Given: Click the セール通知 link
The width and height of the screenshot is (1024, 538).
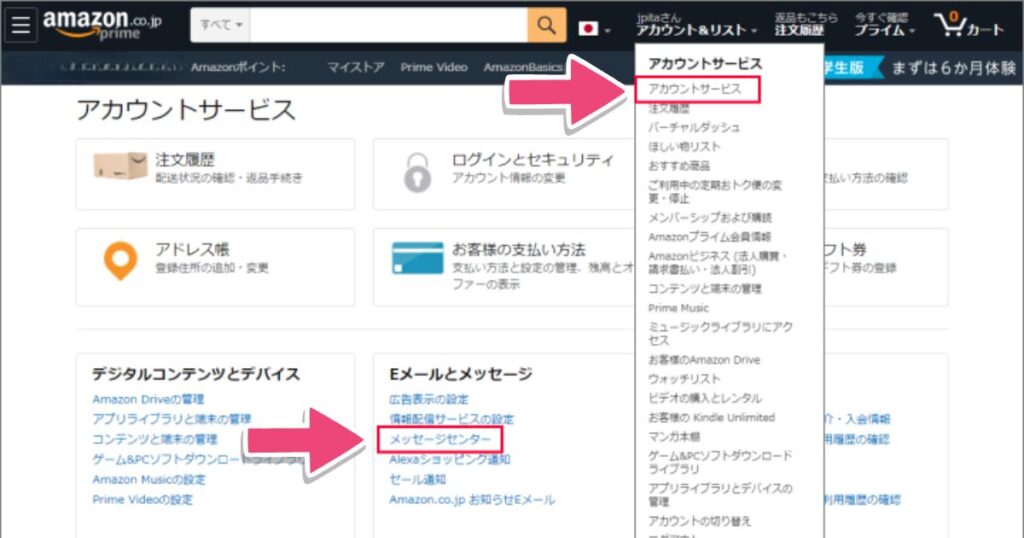Looking at the screenshot, I should tap(418, 479).
